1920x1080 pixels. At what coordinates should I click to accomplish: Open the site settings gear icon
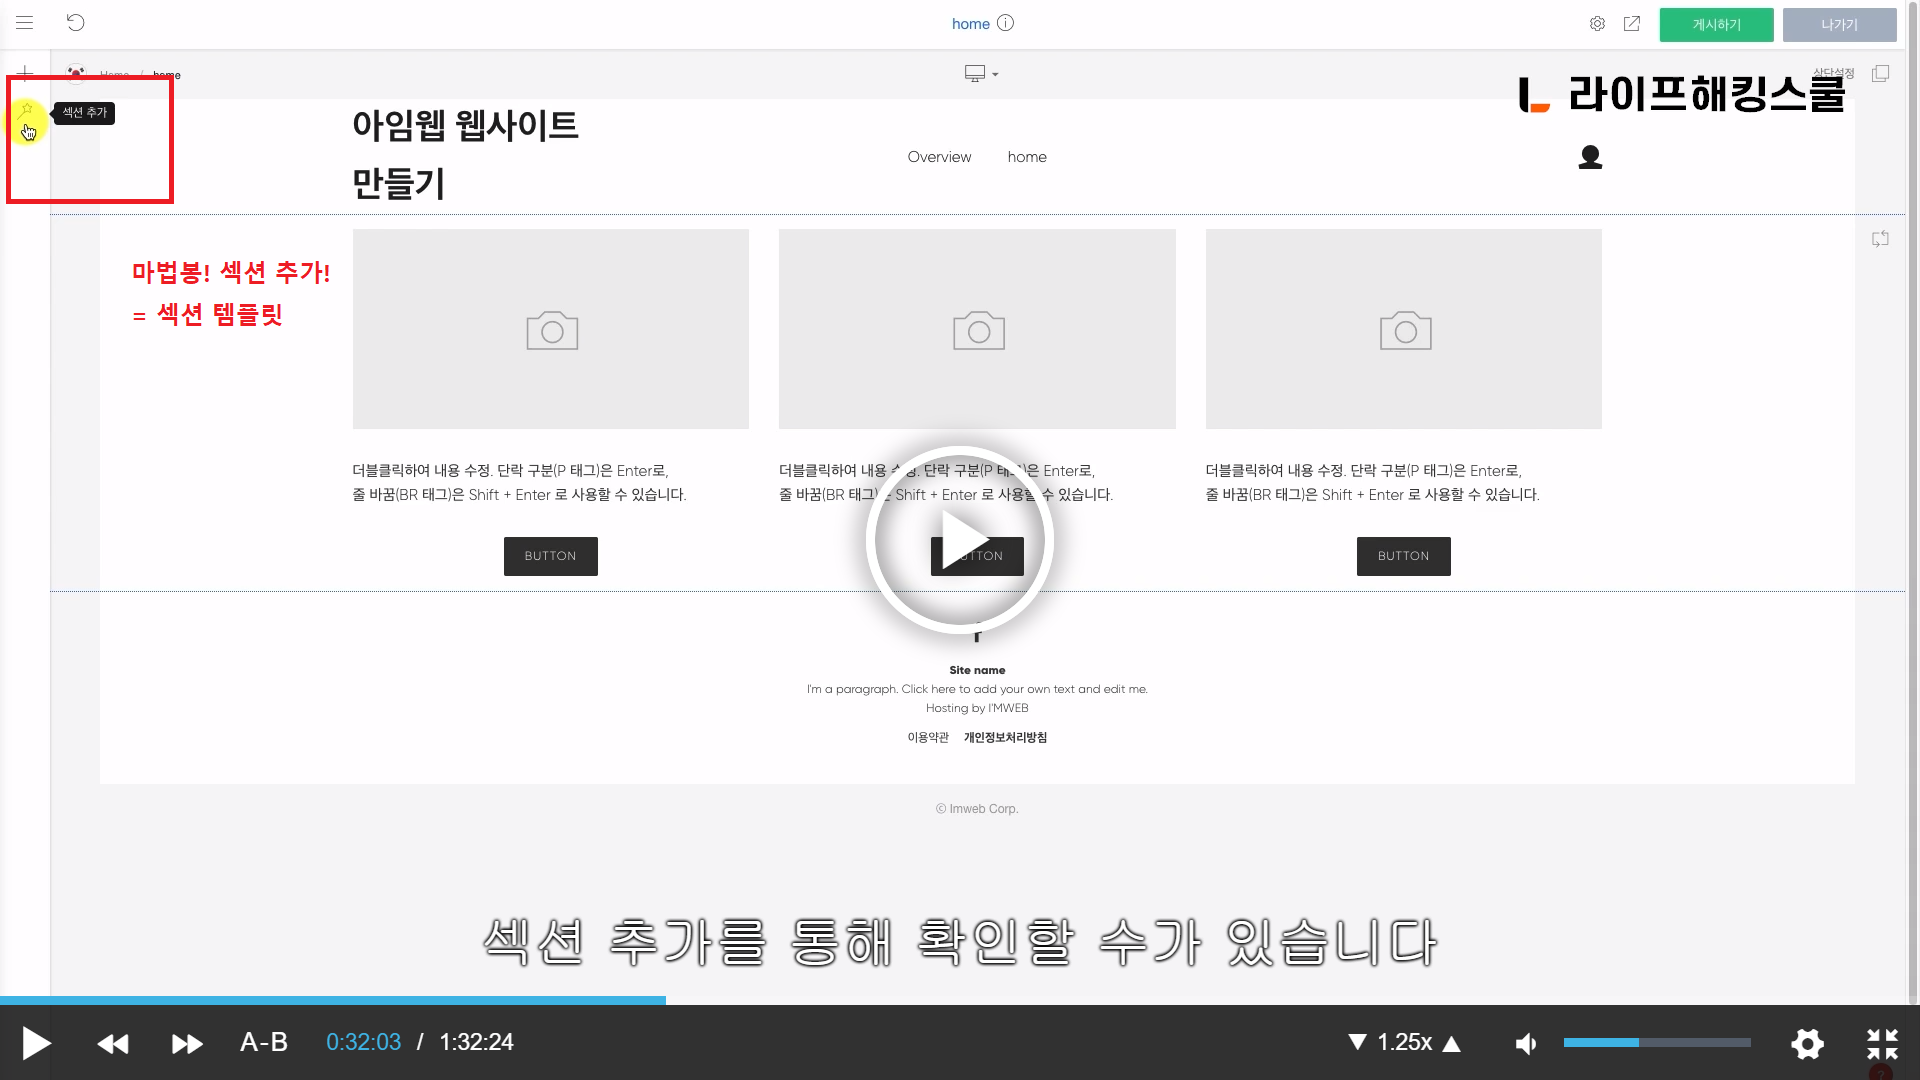(1597, 24)
